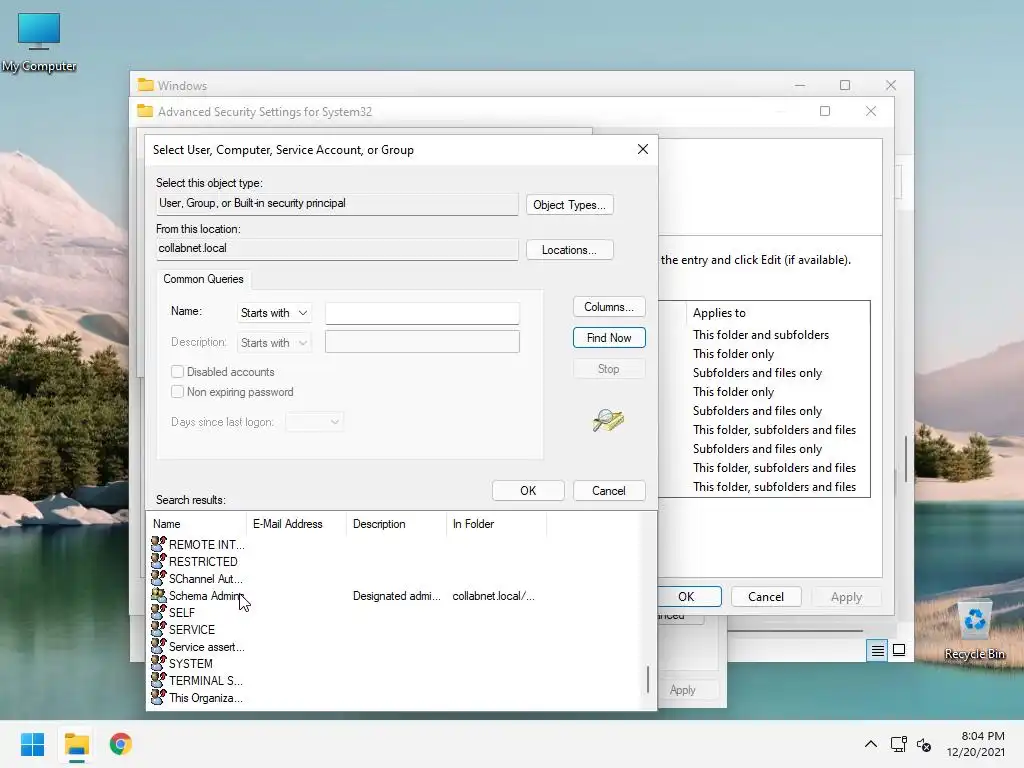The image size is (1024, 768).
Task: Click icon beside RESTRICTED result
Action: pos(159,560)
